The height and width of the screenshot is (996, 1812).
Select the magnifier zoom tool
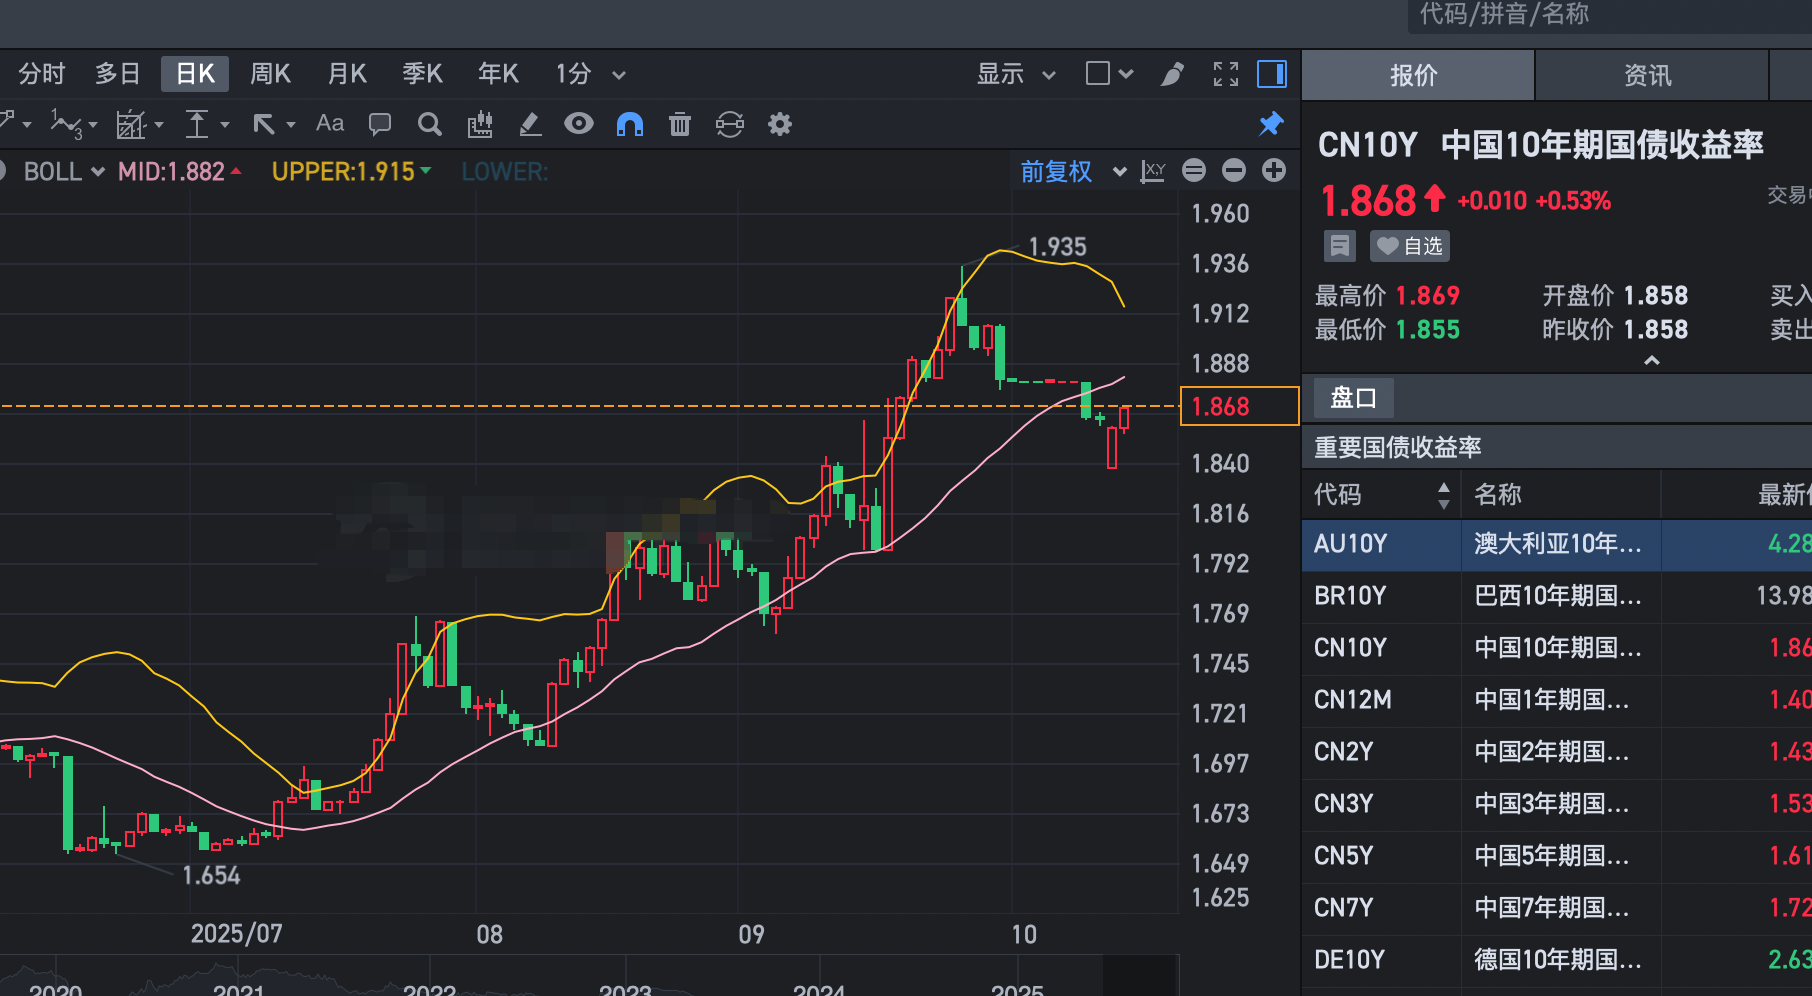(430, 124)
